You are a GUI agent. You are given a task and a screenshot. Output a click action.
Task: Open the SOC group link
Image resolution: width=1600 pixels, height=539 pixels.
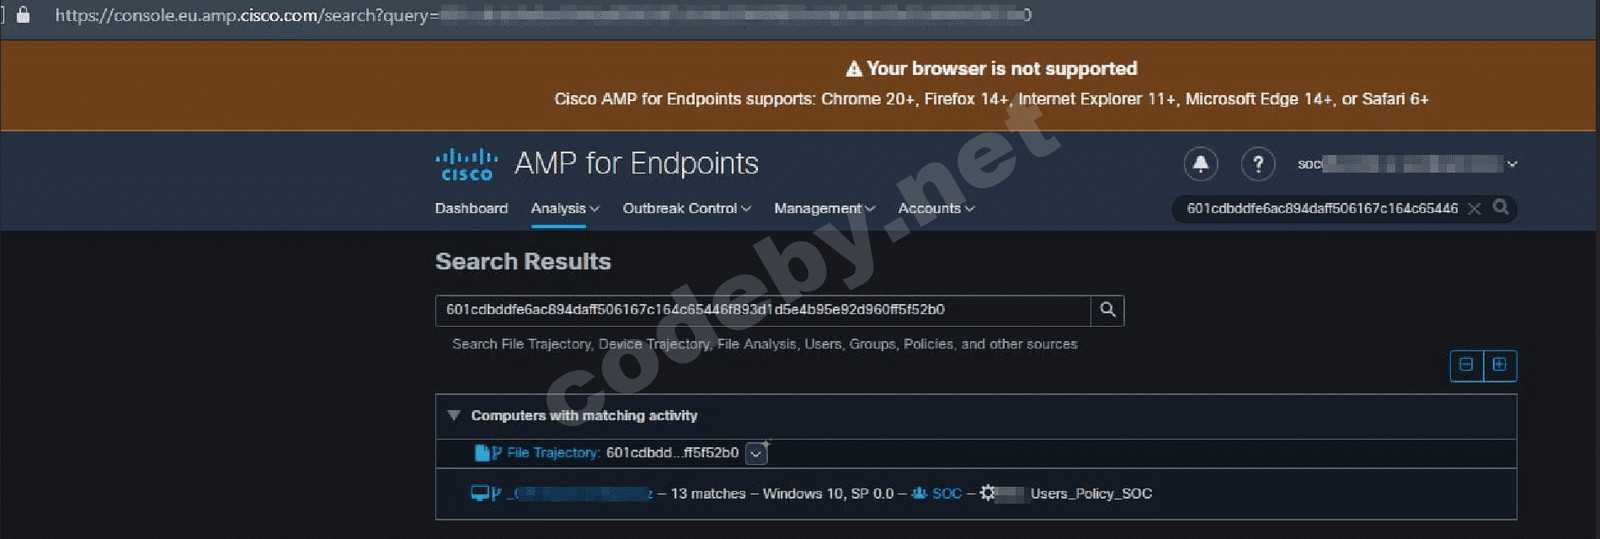(947, 493)
